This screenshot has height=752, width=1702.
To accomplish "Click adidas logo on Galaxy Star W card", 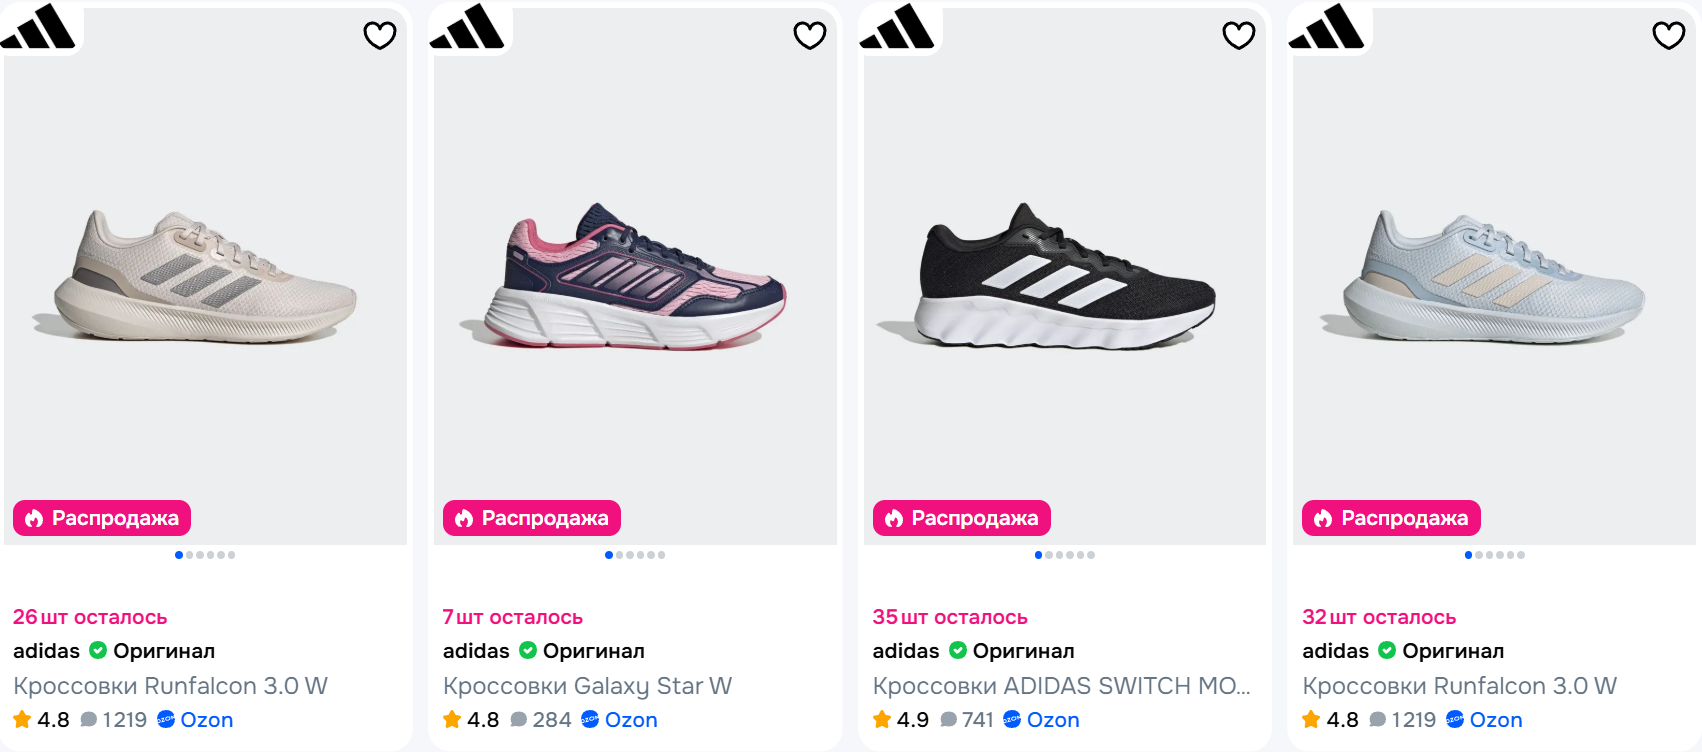I will 468,27.
